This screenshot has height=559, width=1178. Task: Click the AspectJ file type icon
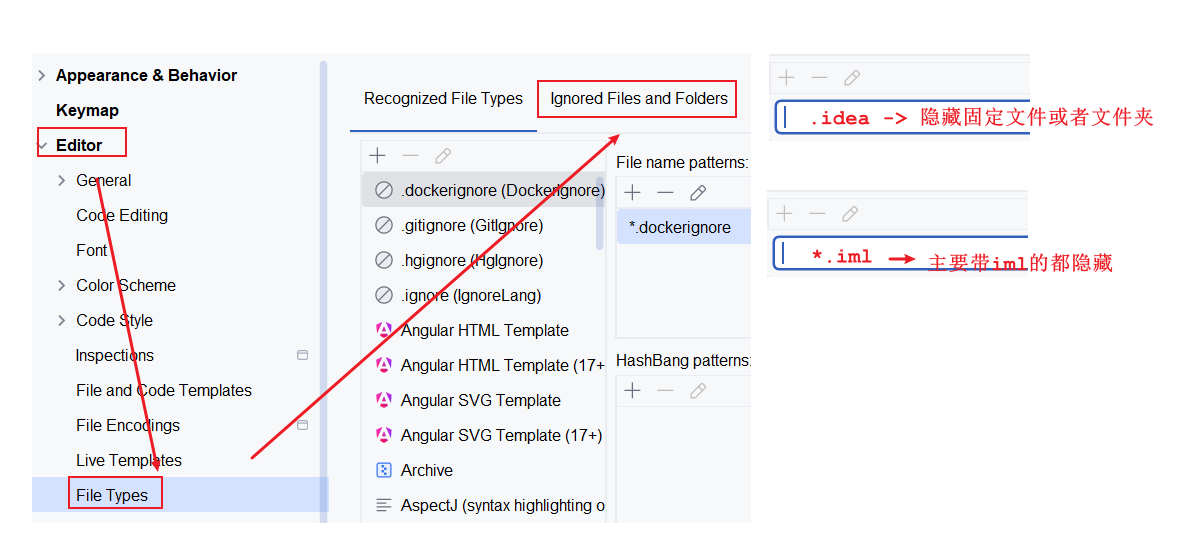click(x=384, y=505)
